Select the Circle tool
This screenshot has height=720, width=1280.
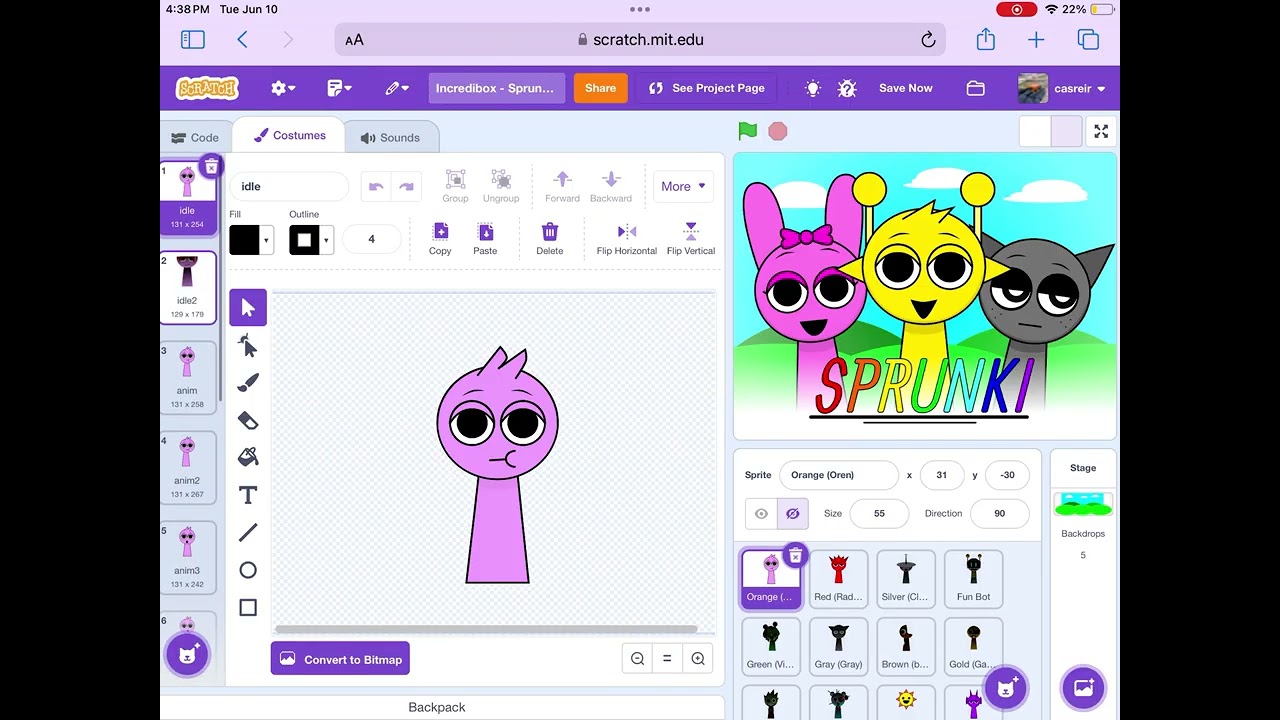pos(248,570)
